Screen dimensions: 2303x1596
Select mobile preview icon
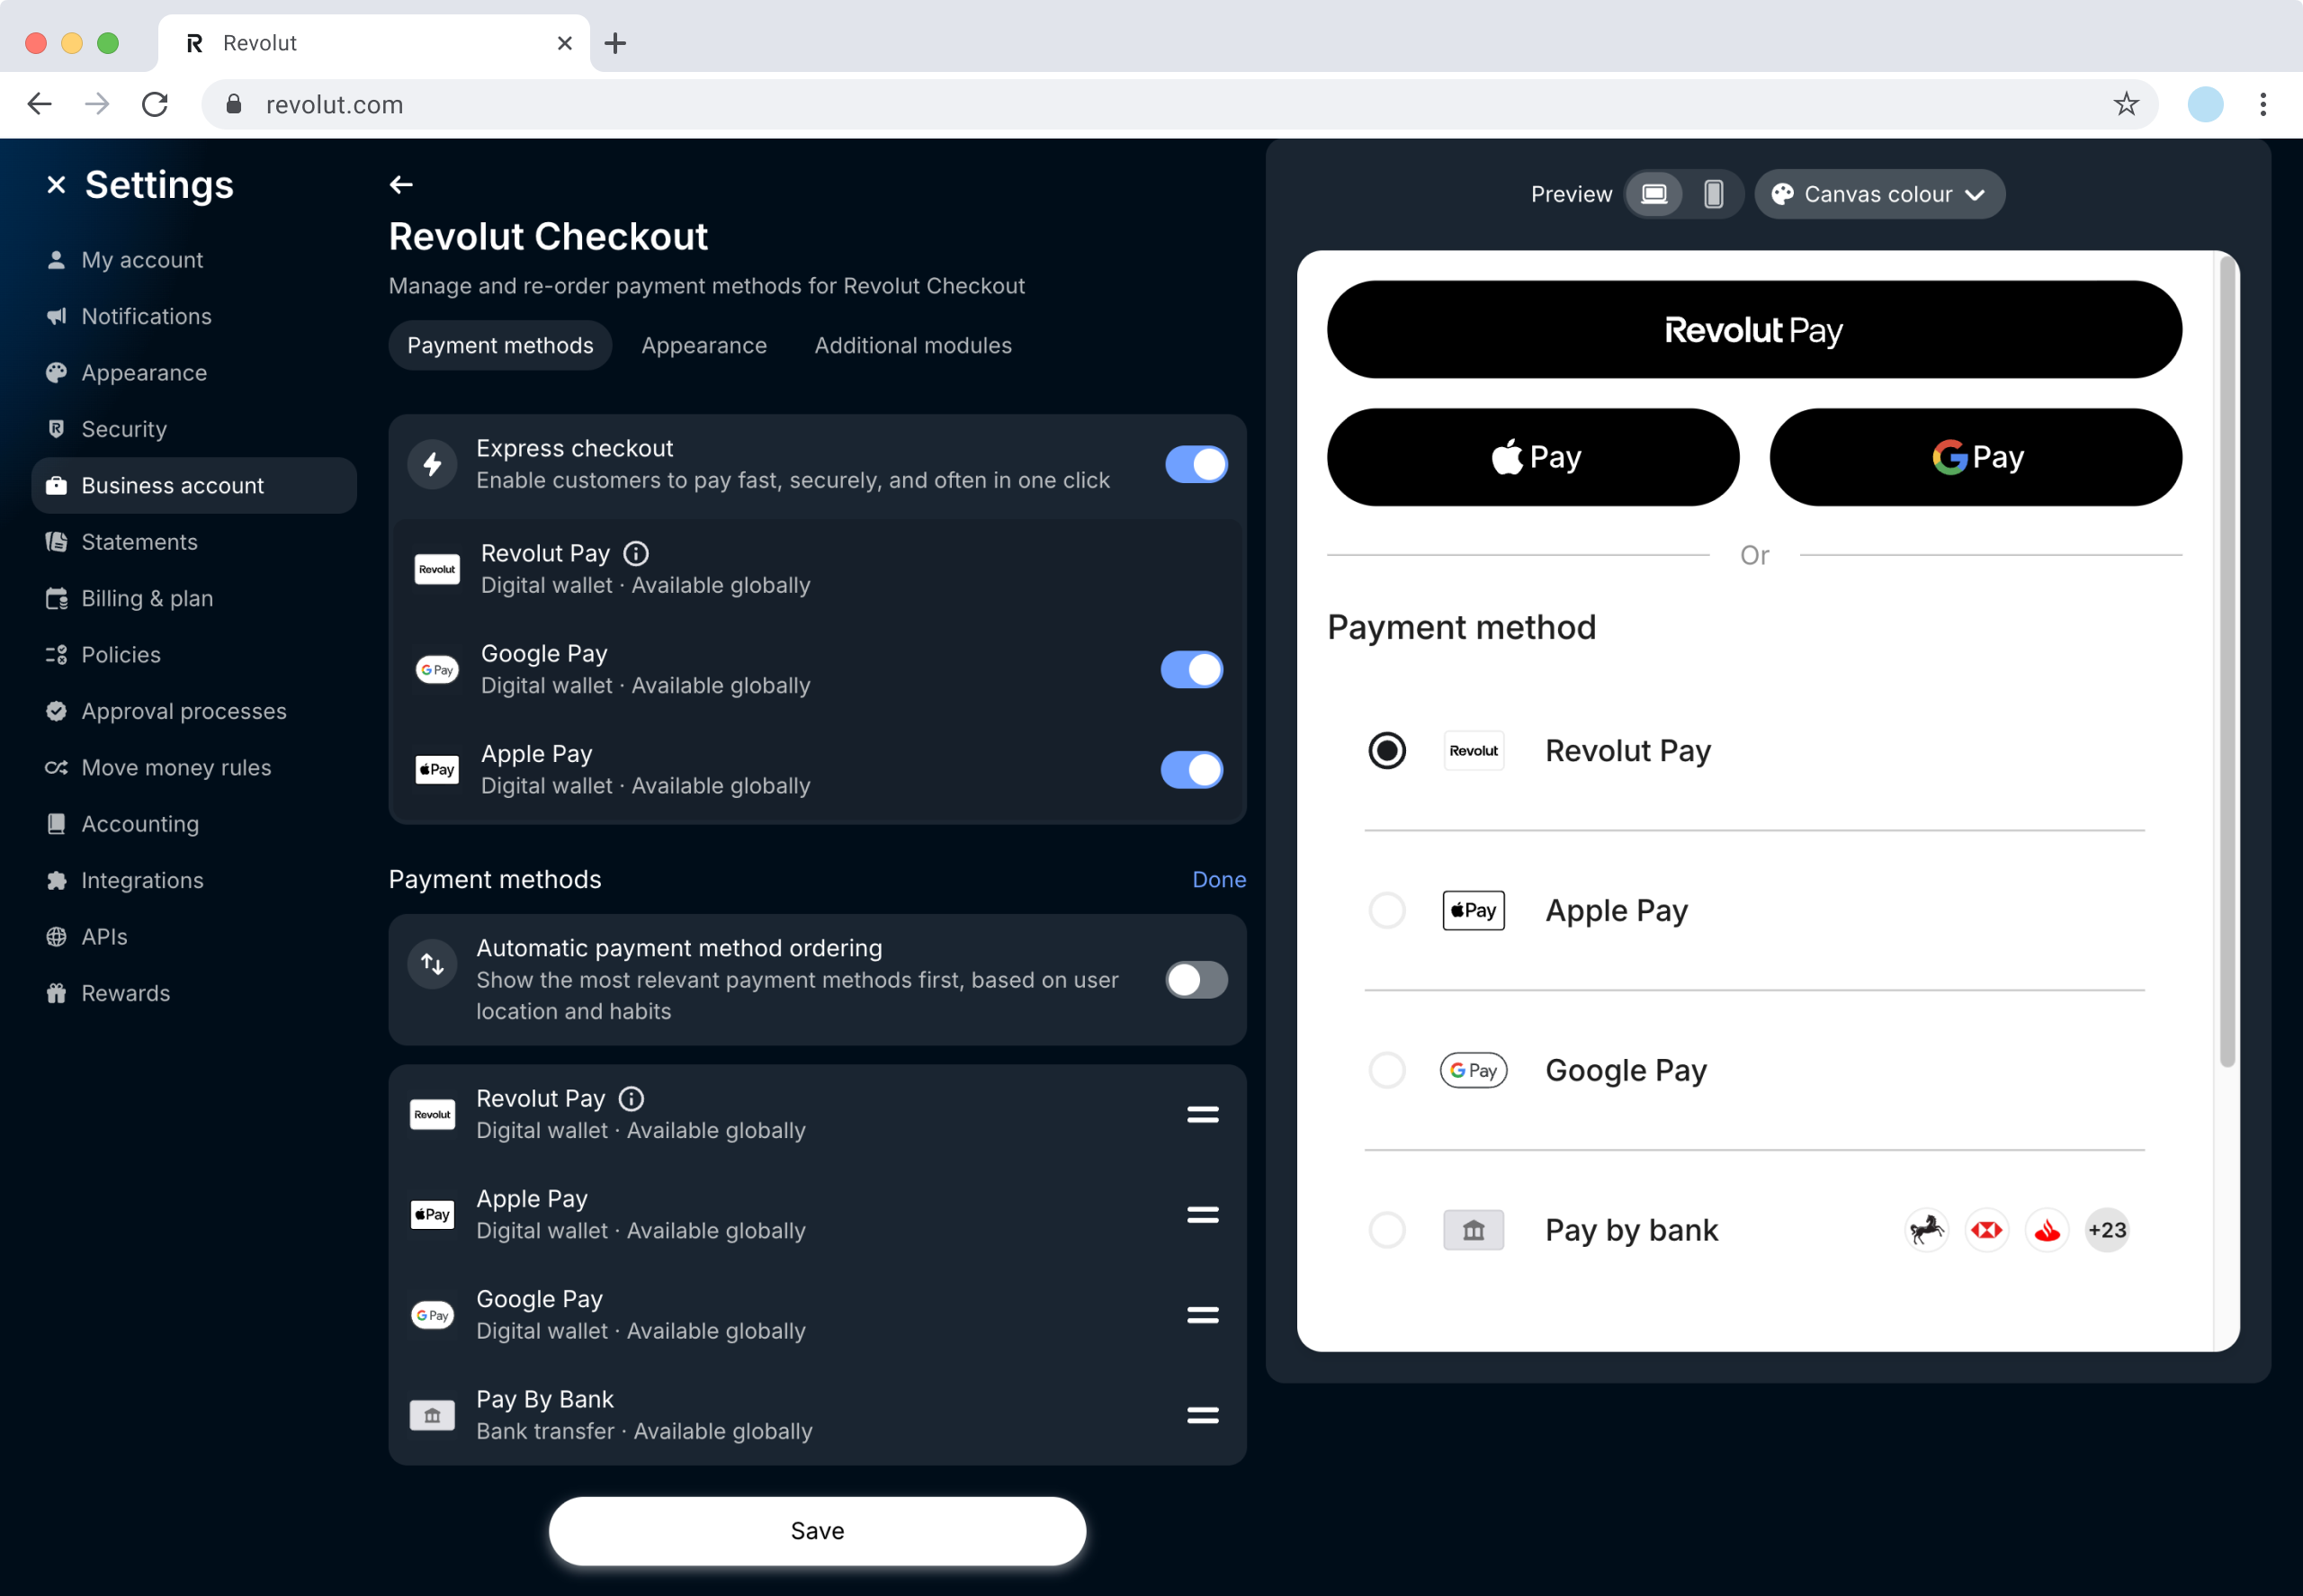point(1713,194)
